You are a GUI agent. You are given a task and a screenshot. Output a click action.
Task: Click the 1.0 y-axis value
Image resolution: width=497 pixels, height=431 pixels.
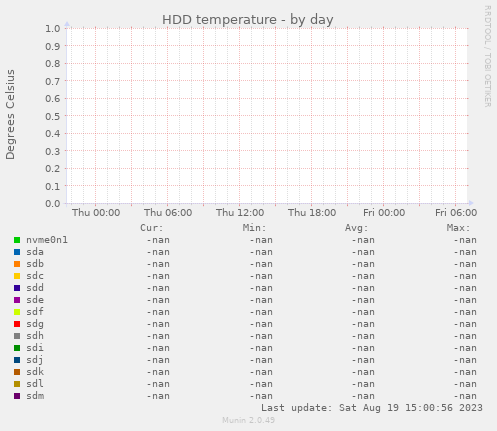(x=53, y=29)
